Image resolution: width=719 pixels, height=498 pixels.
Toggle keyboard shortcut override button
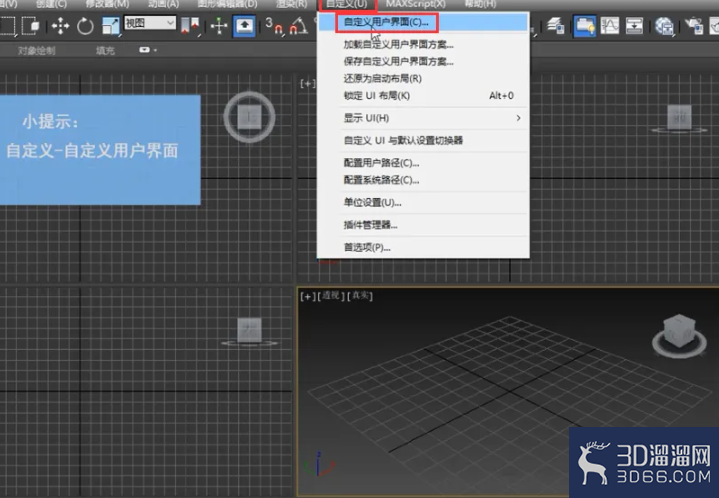(244, 26)
